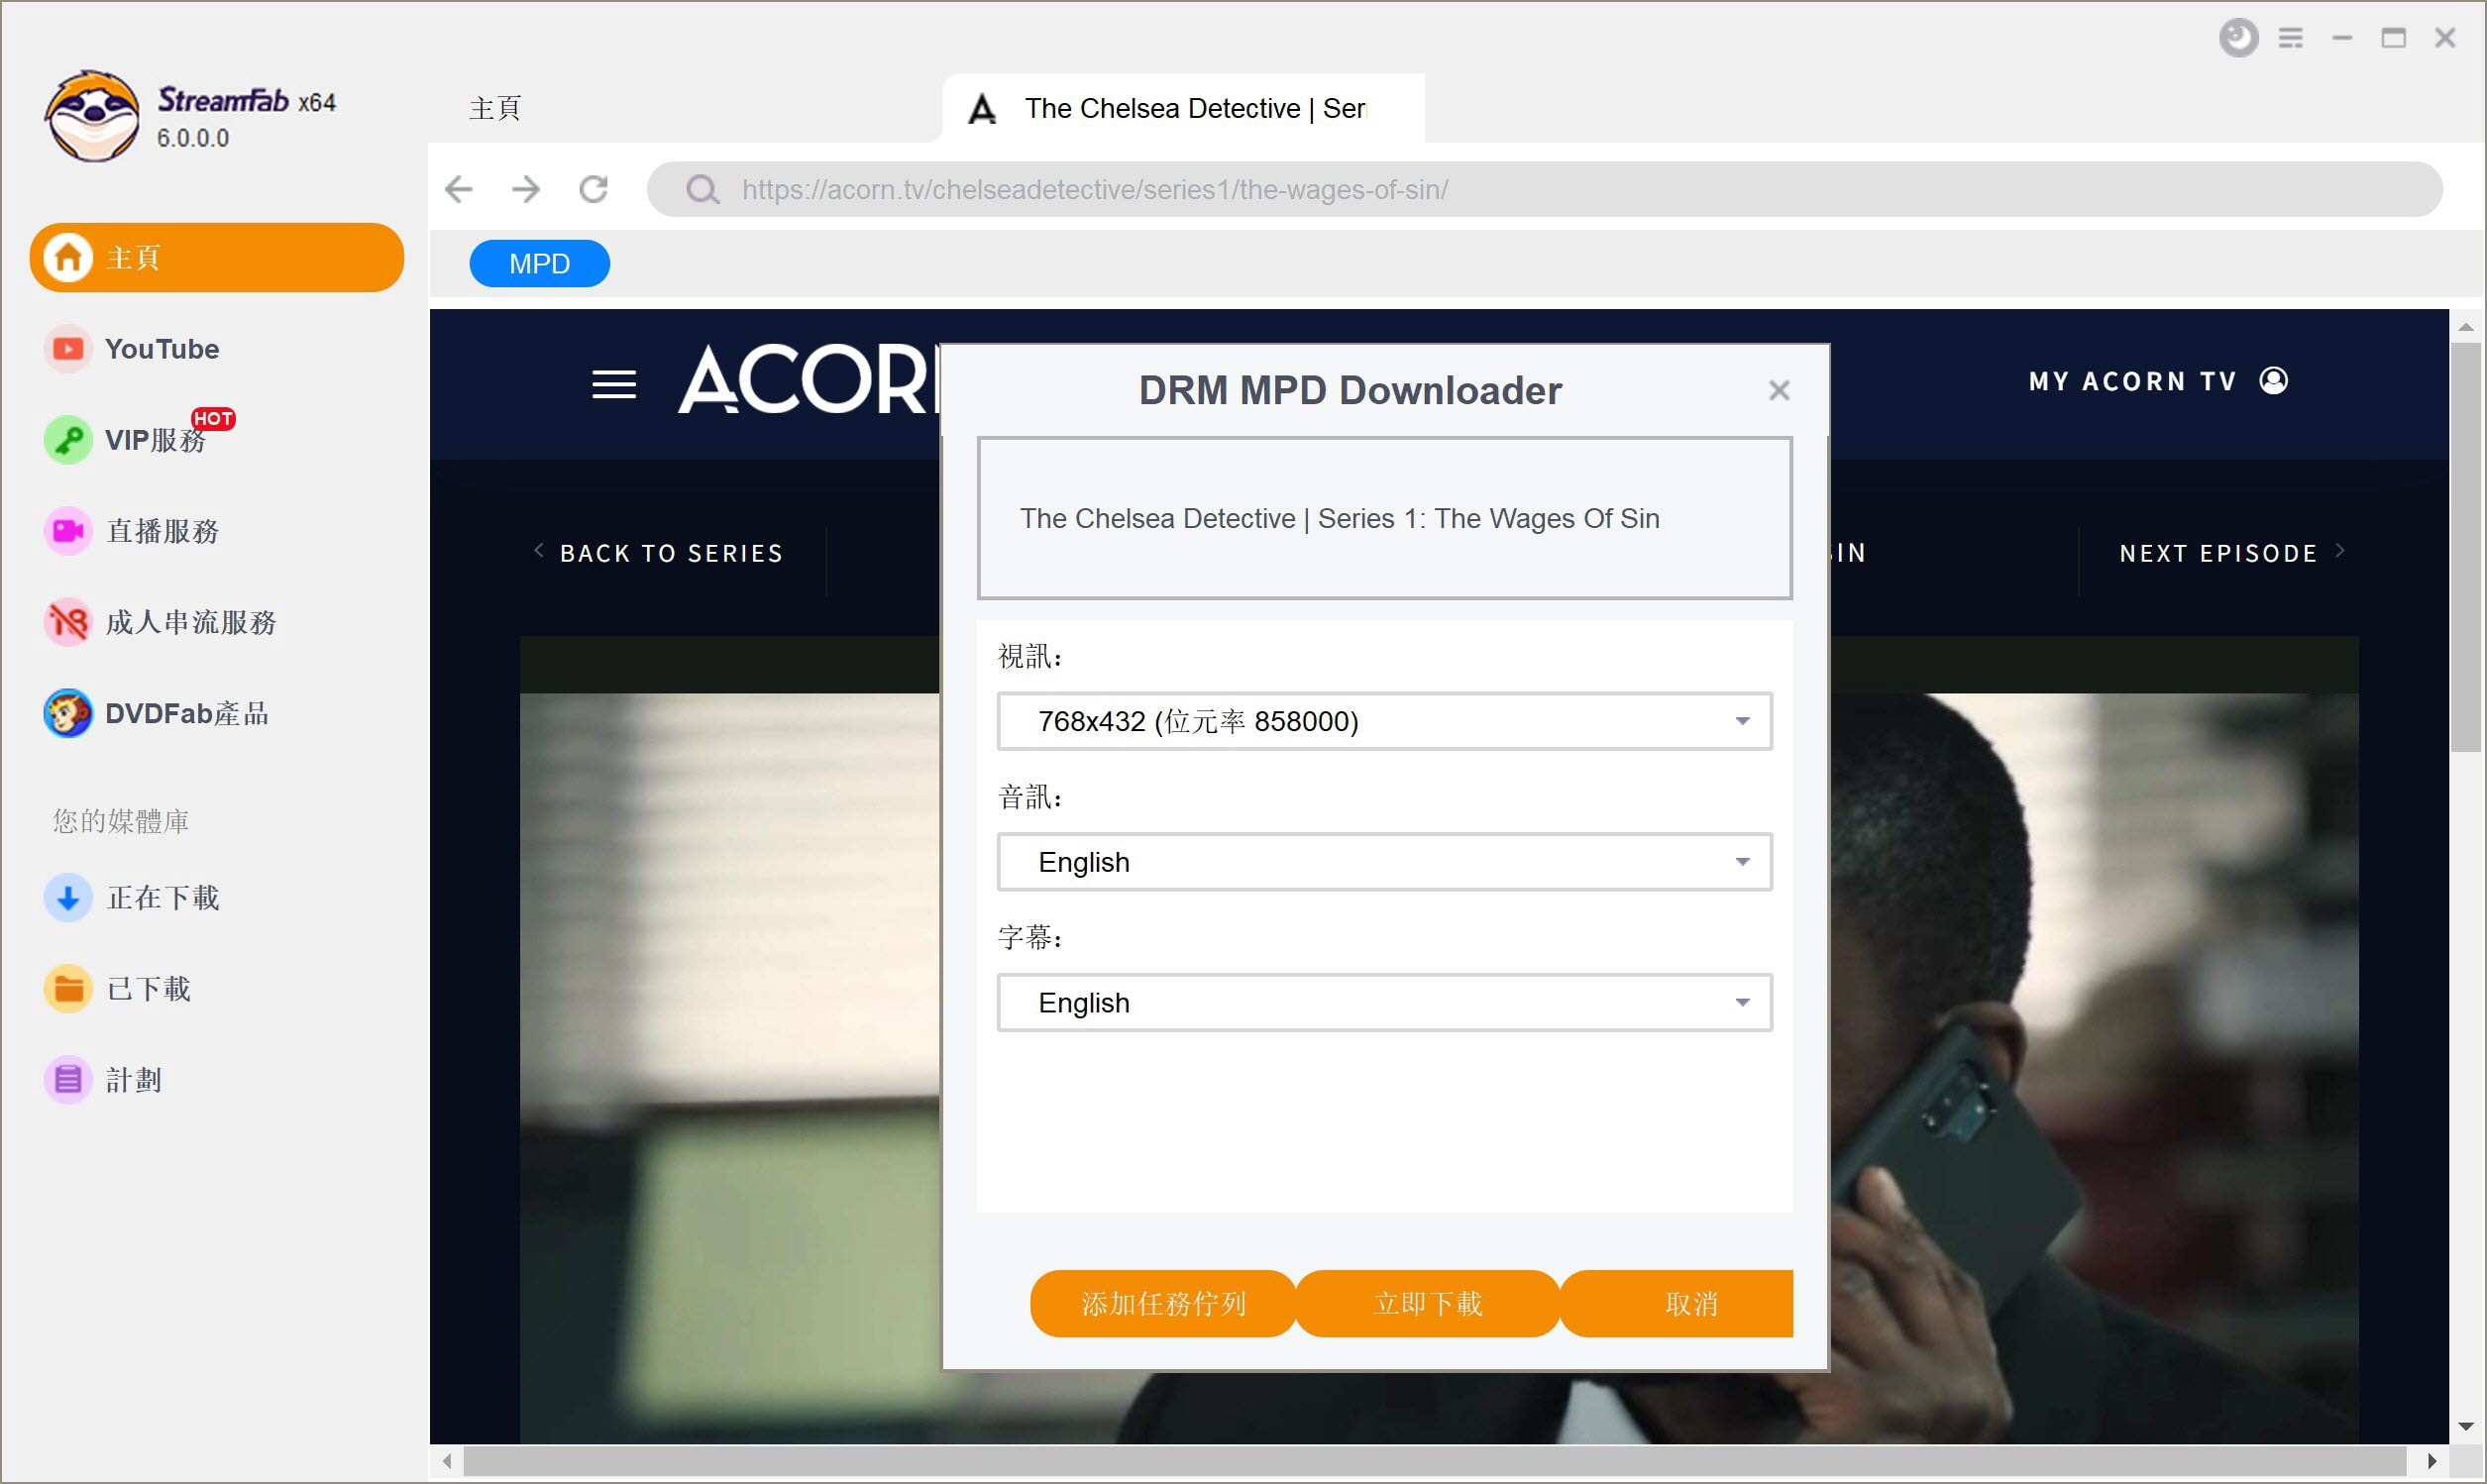Click the search magnifier in address bar
Screen dimensions: 2487x1484
tap(703, 189)
